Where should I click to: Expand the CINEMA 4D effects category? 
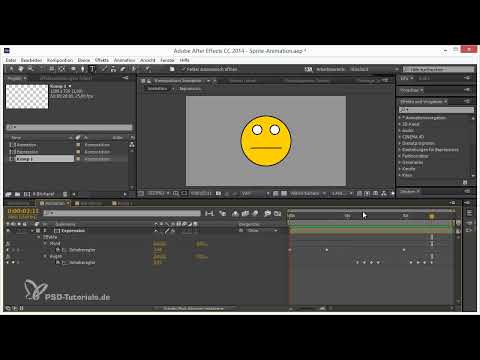tap(400, 137)
